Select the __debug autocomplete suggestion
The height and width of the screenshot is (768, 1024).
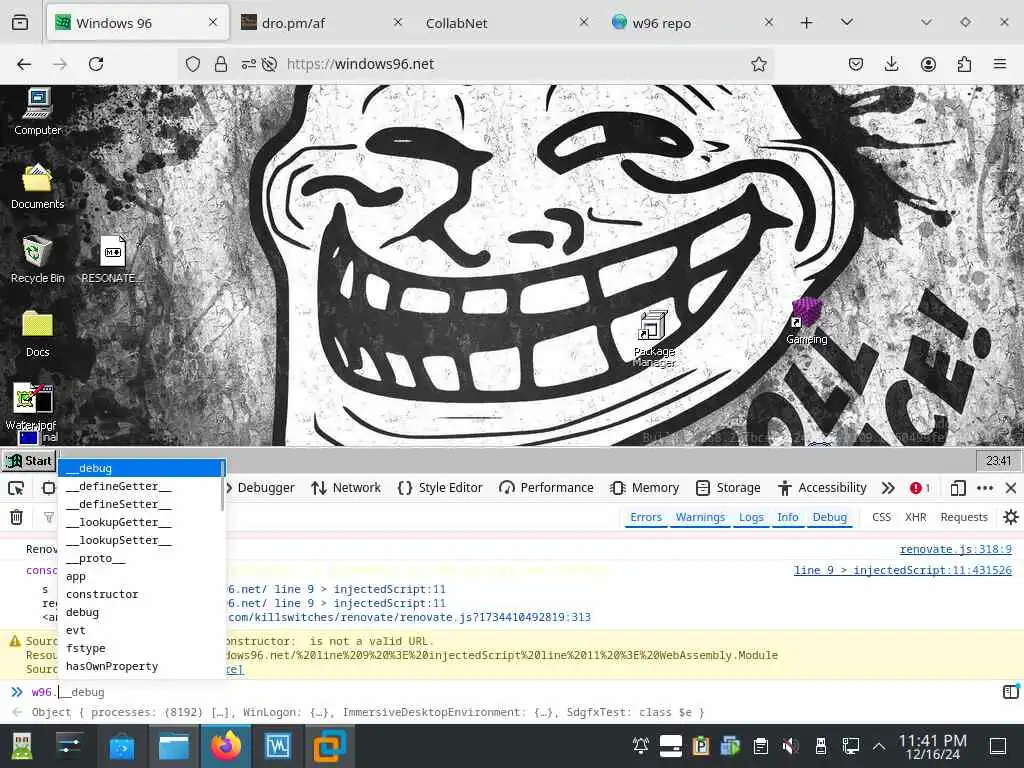141,468
